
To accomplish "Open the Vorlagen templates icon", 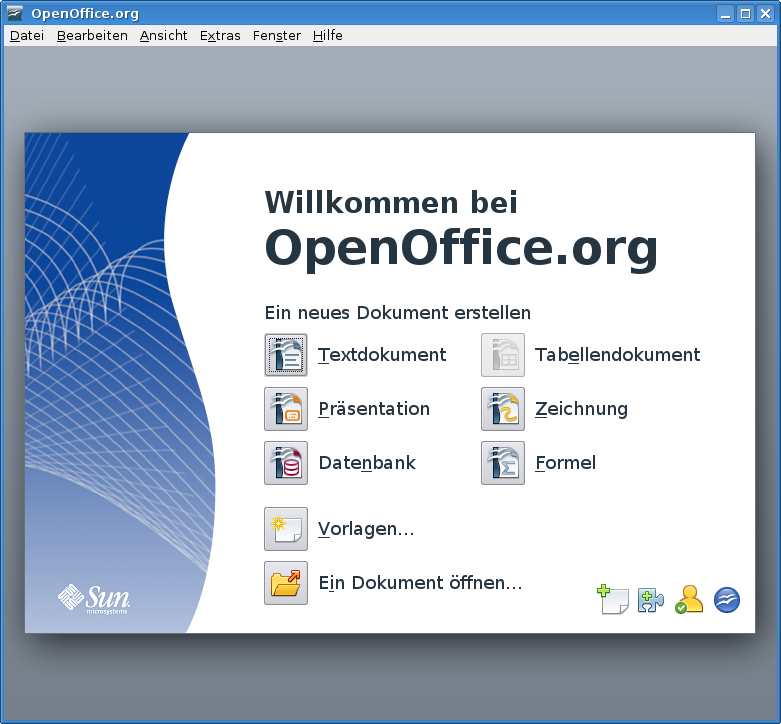I will 285,529.
